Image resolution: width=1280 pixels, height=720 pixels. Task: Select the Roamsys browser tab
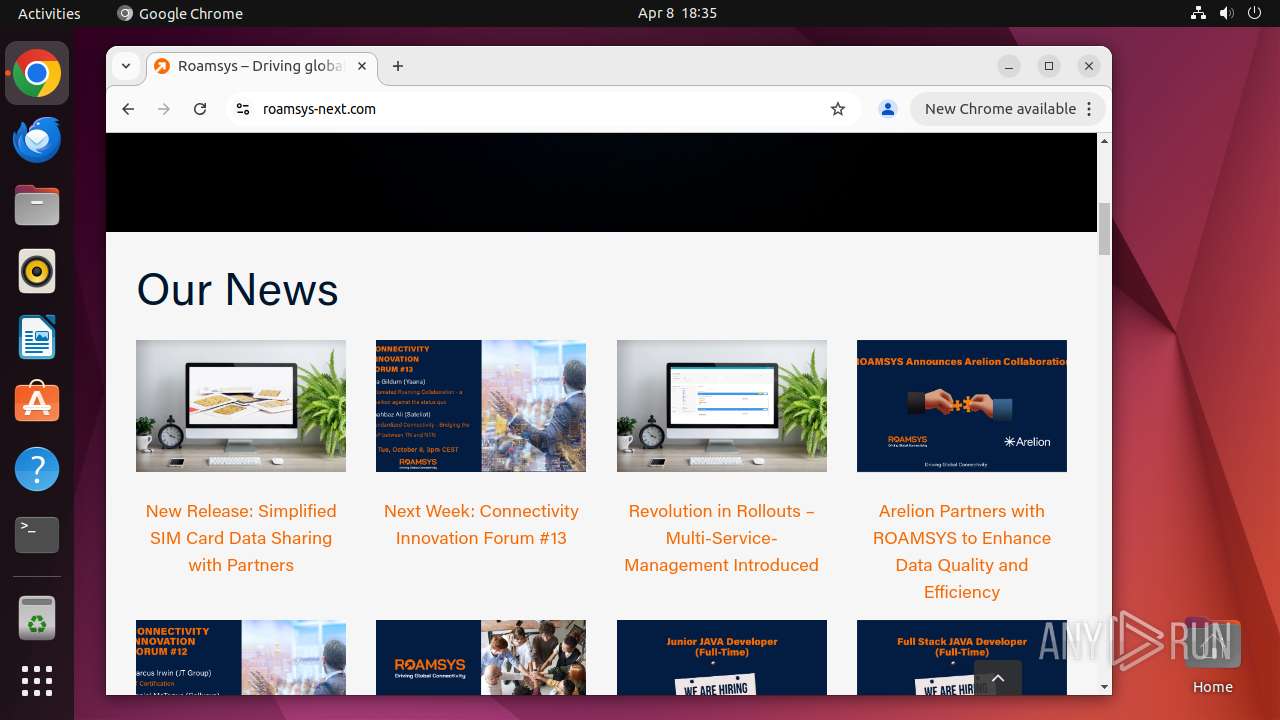260,66
